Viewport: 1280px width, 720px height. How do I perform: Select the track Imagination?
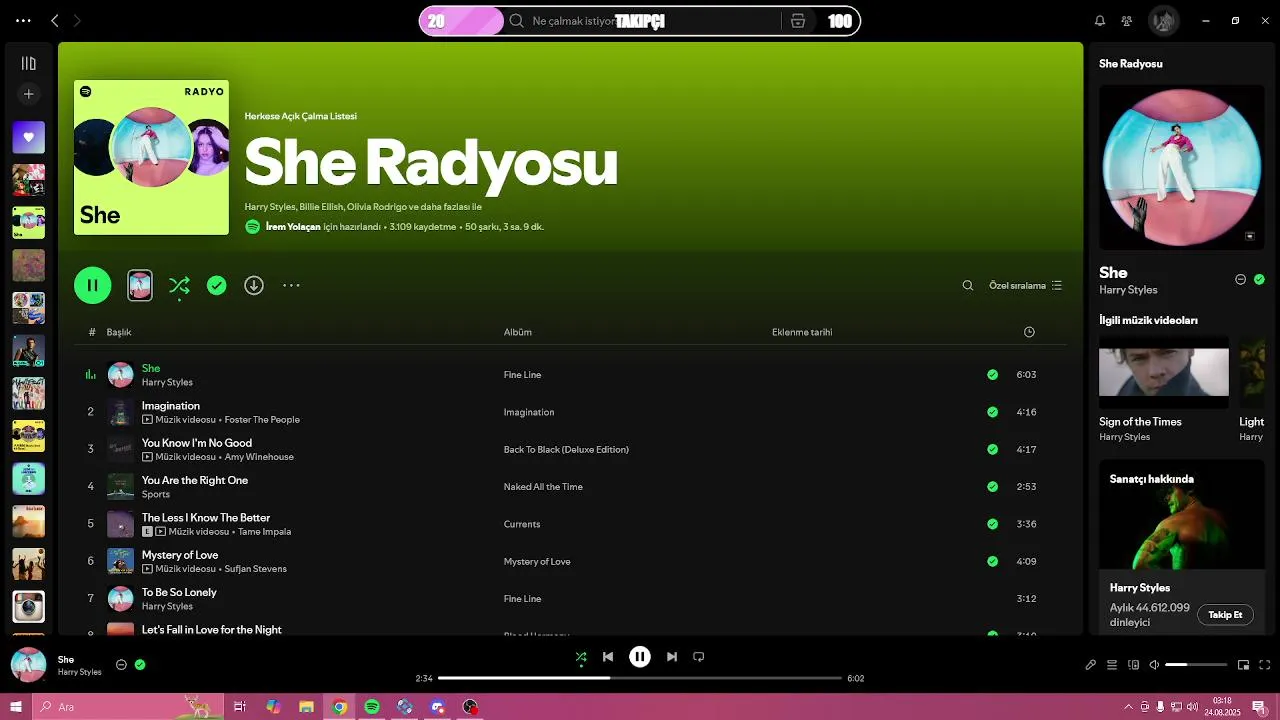click(170, 406)
